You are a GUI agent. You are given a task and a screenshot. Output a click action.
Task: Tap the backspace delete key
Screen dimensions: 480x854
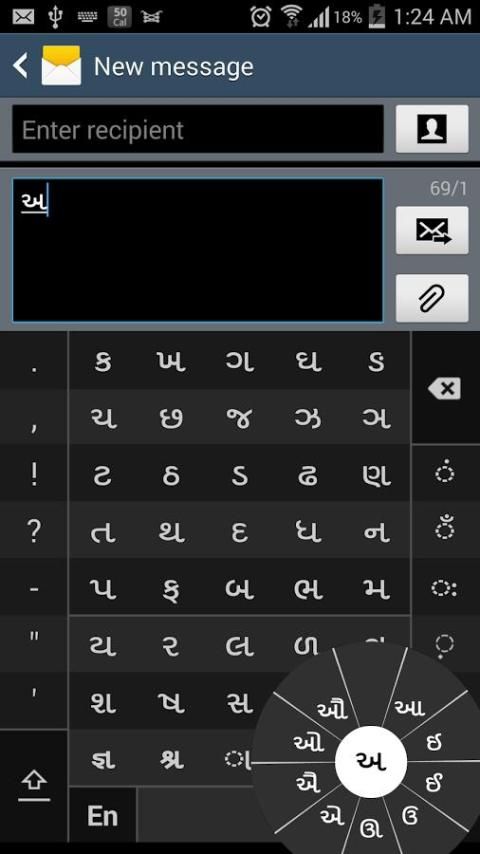tap(445, 388)
